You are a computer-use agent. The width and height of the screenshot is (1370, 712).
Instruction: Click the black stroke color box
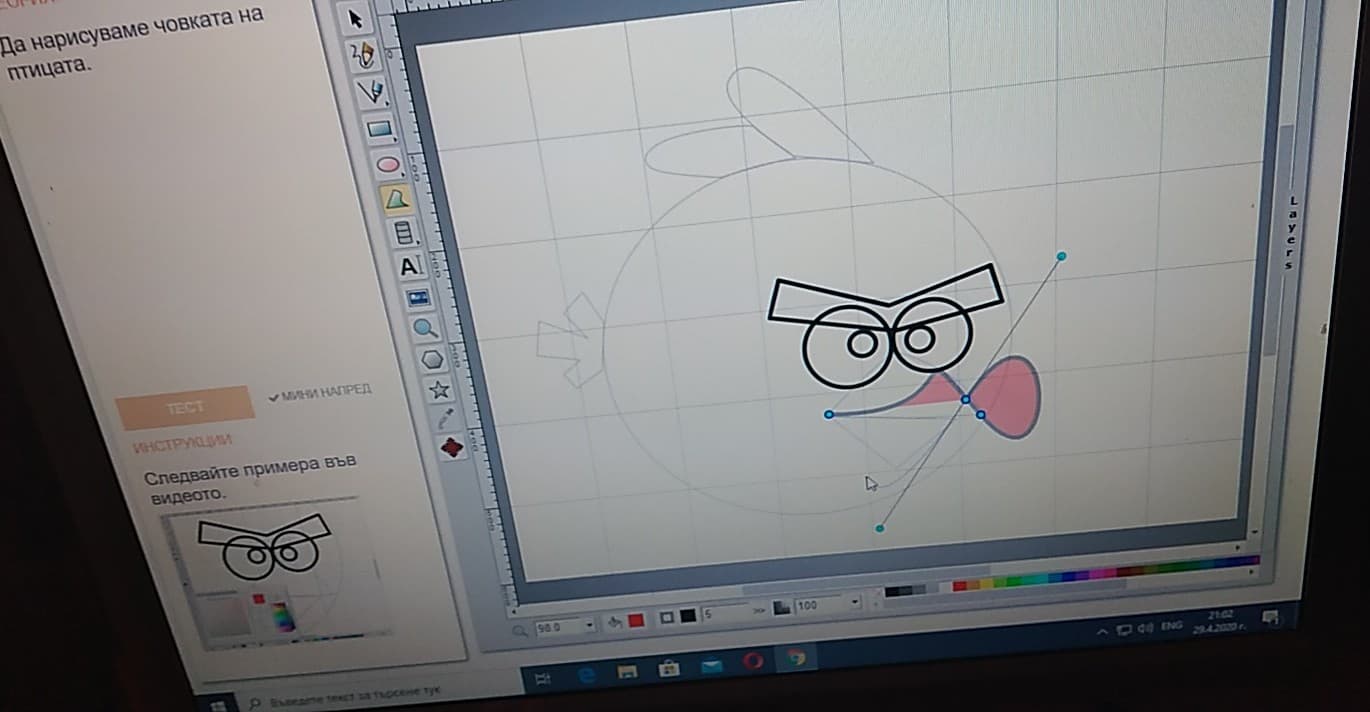point(688,617)
